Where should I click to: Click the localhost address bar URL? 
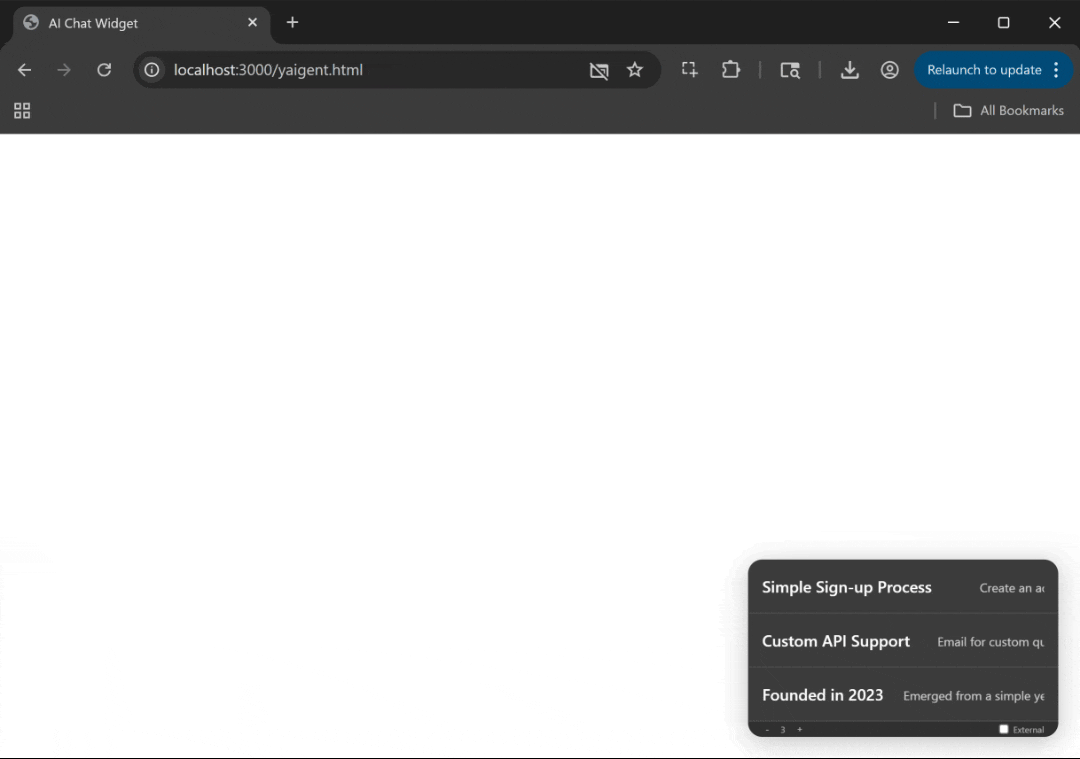[268, 70]
